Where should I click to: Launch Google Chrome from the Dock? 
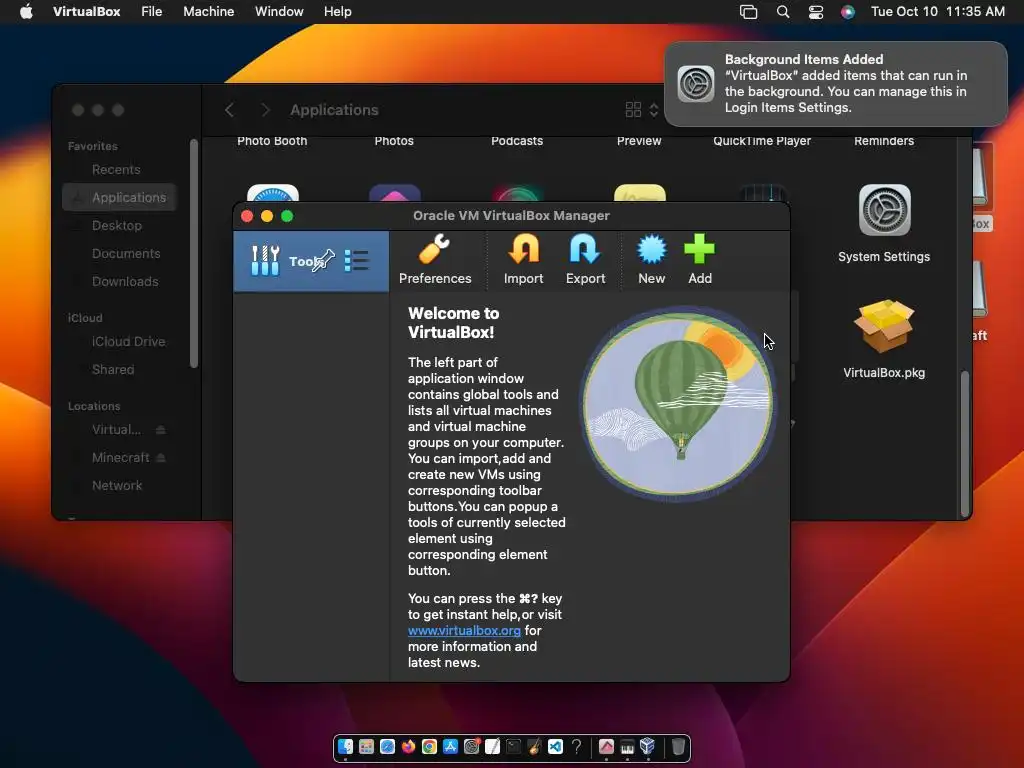pyautogui.click(x=429, y=746)
